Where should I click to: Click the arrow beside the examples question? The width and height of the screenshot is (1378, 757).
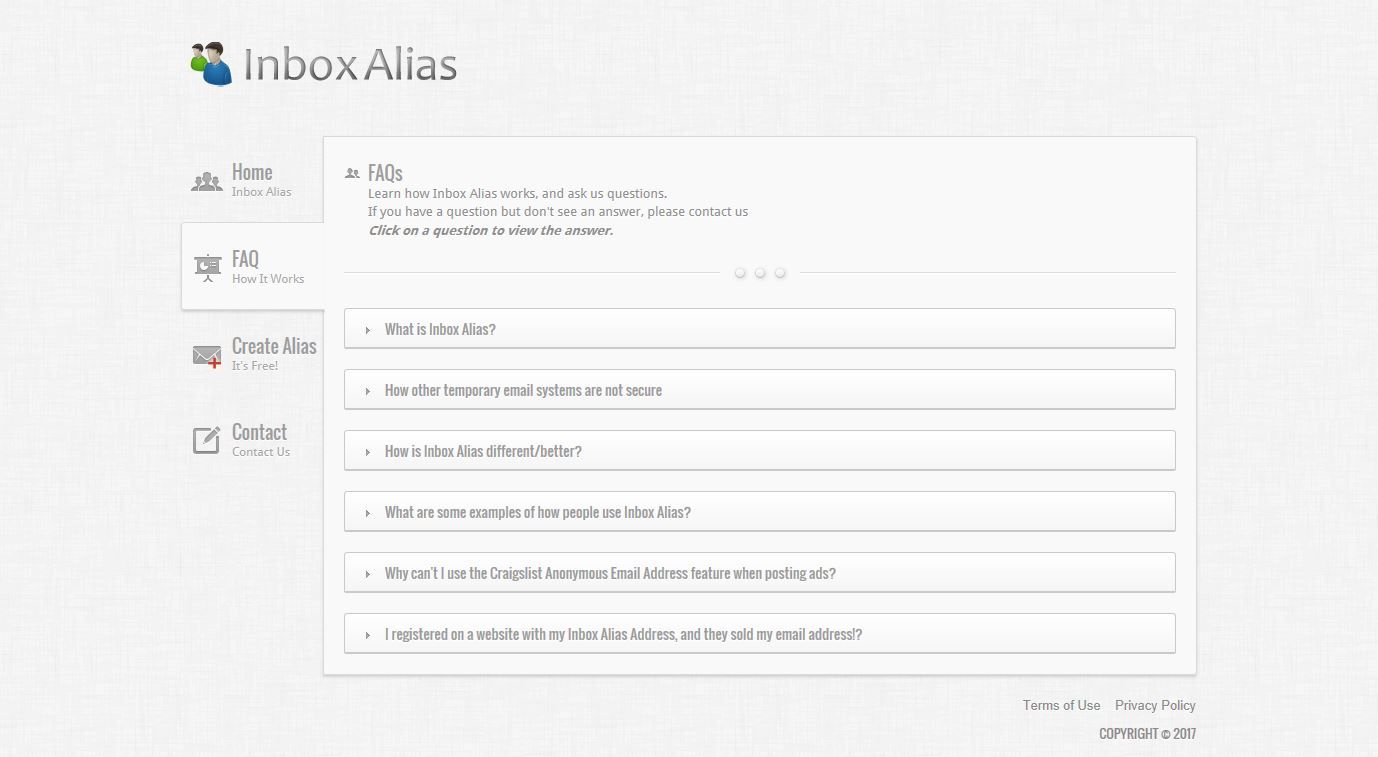368,511
